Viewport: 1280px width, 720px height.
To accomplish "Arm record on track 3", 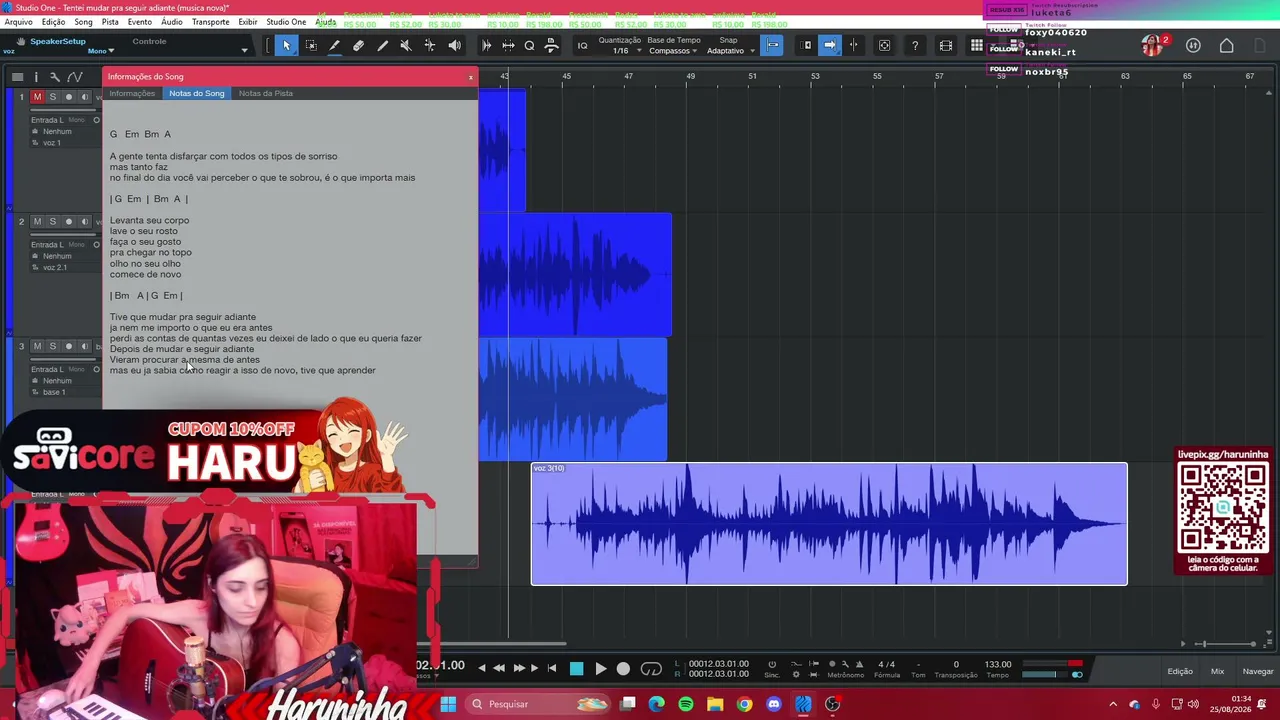I will [68, 346].
